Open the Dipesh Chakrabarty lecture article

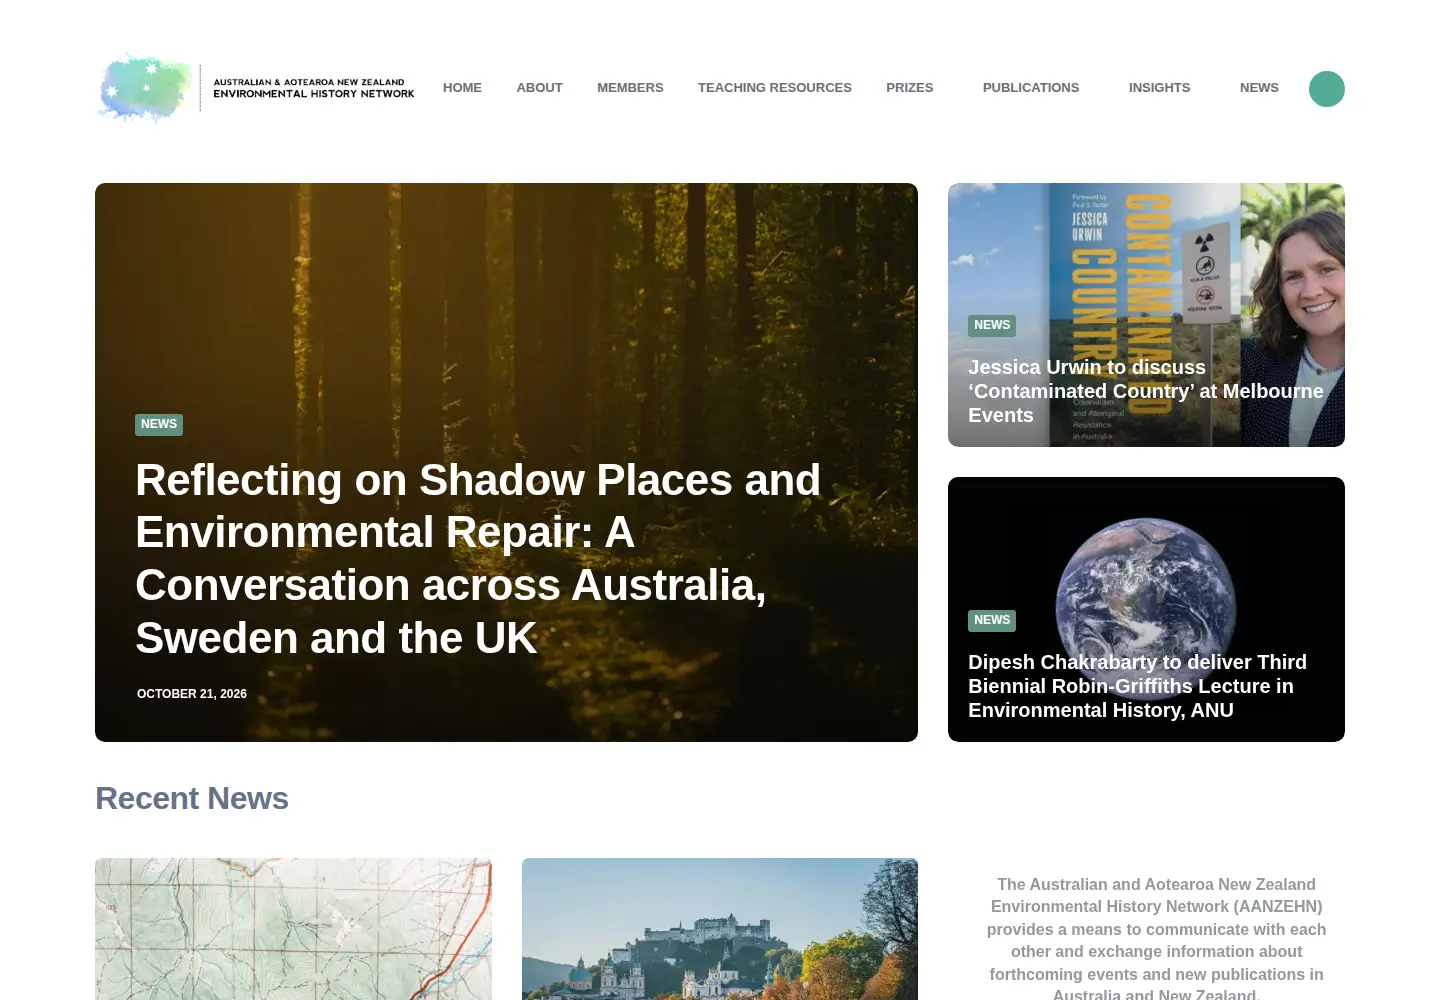point(1138,686)
